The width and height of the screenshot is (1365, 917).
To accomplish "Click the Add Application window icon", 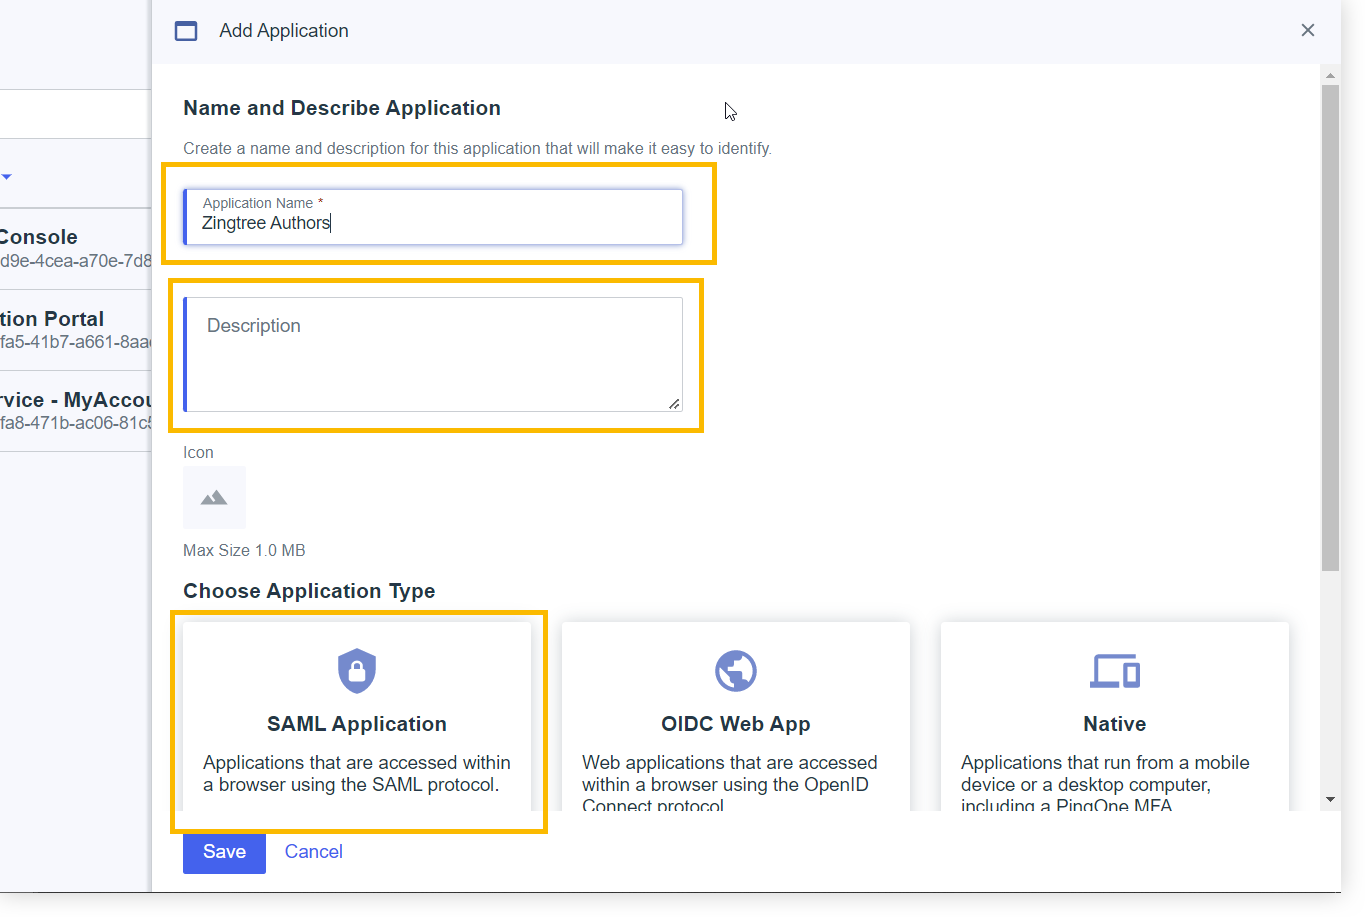I will (x=186, y=31).
